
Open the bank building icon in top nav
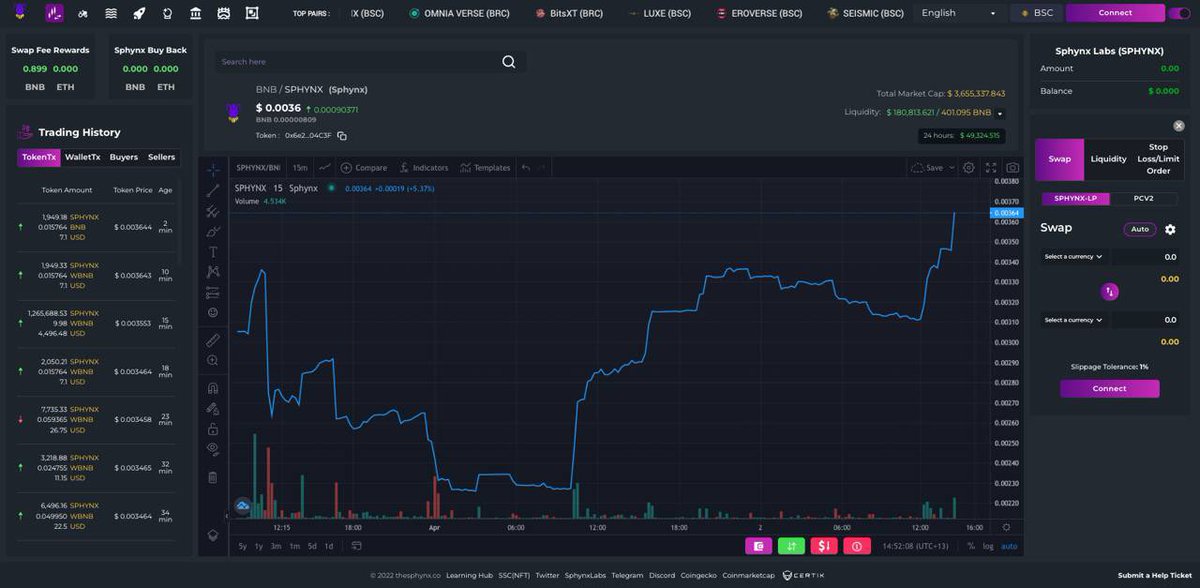tap(195, 13)
